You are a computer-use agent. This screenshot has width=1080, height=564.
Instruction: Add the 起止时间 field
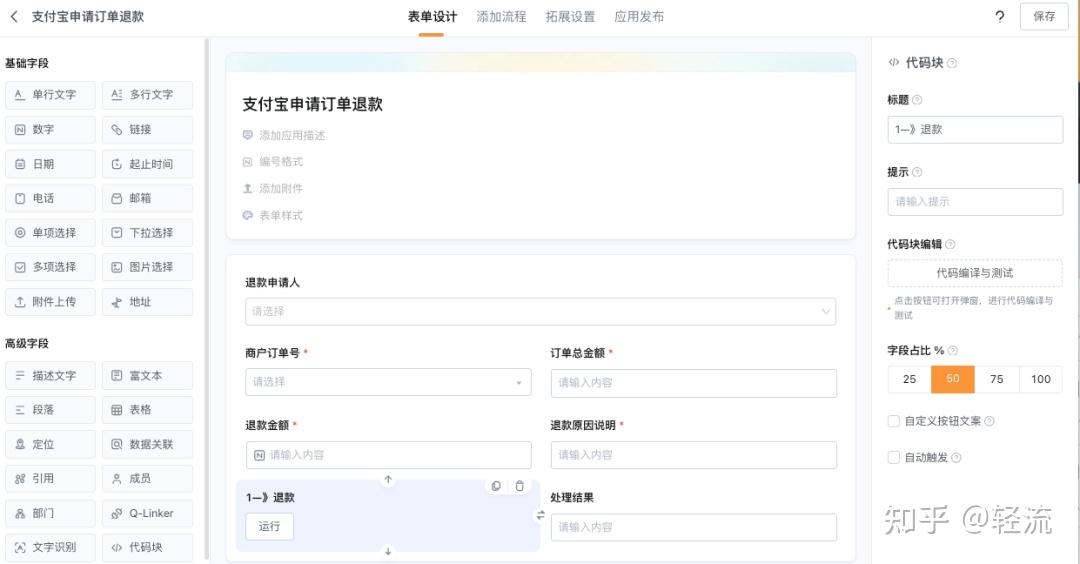click(147, 164)
